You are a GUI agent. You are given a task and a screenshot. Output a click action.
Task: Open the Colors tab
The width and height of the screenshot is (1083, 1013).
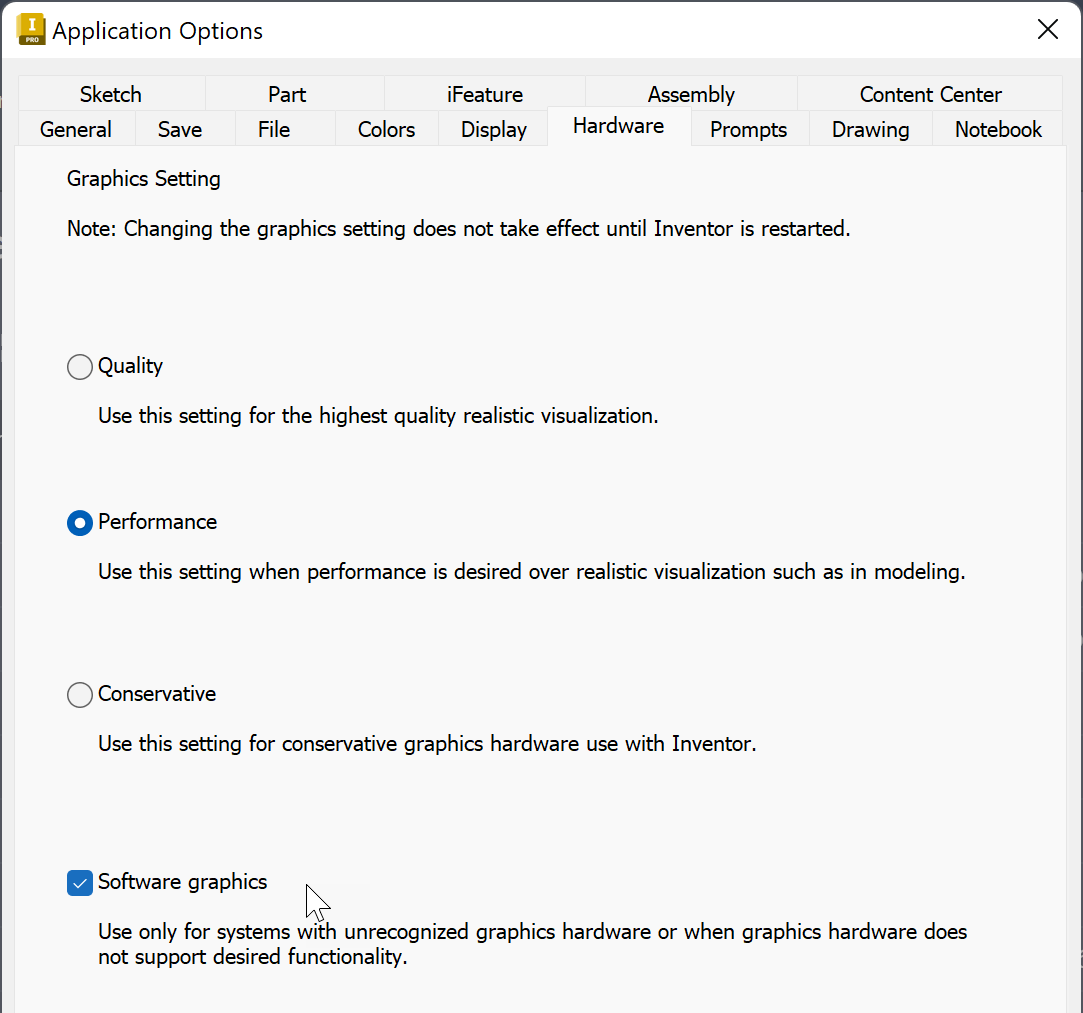click(x=386, y=129)
